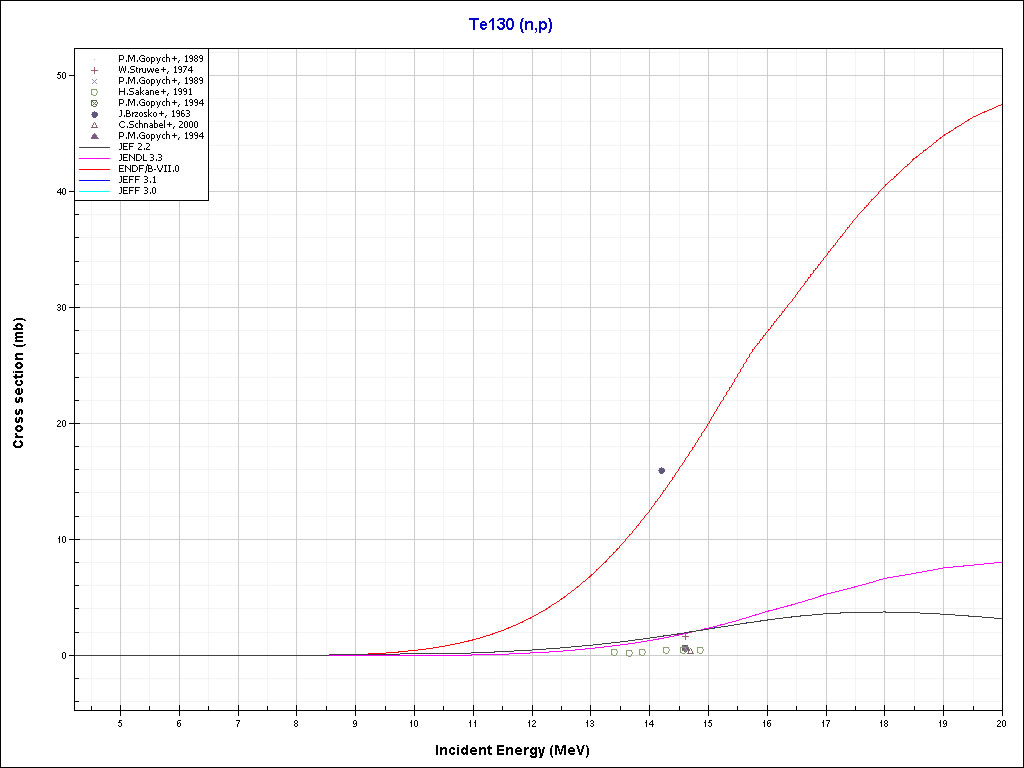Click the blue JEFF 3.1 line sample in legend

coord(94,180)
